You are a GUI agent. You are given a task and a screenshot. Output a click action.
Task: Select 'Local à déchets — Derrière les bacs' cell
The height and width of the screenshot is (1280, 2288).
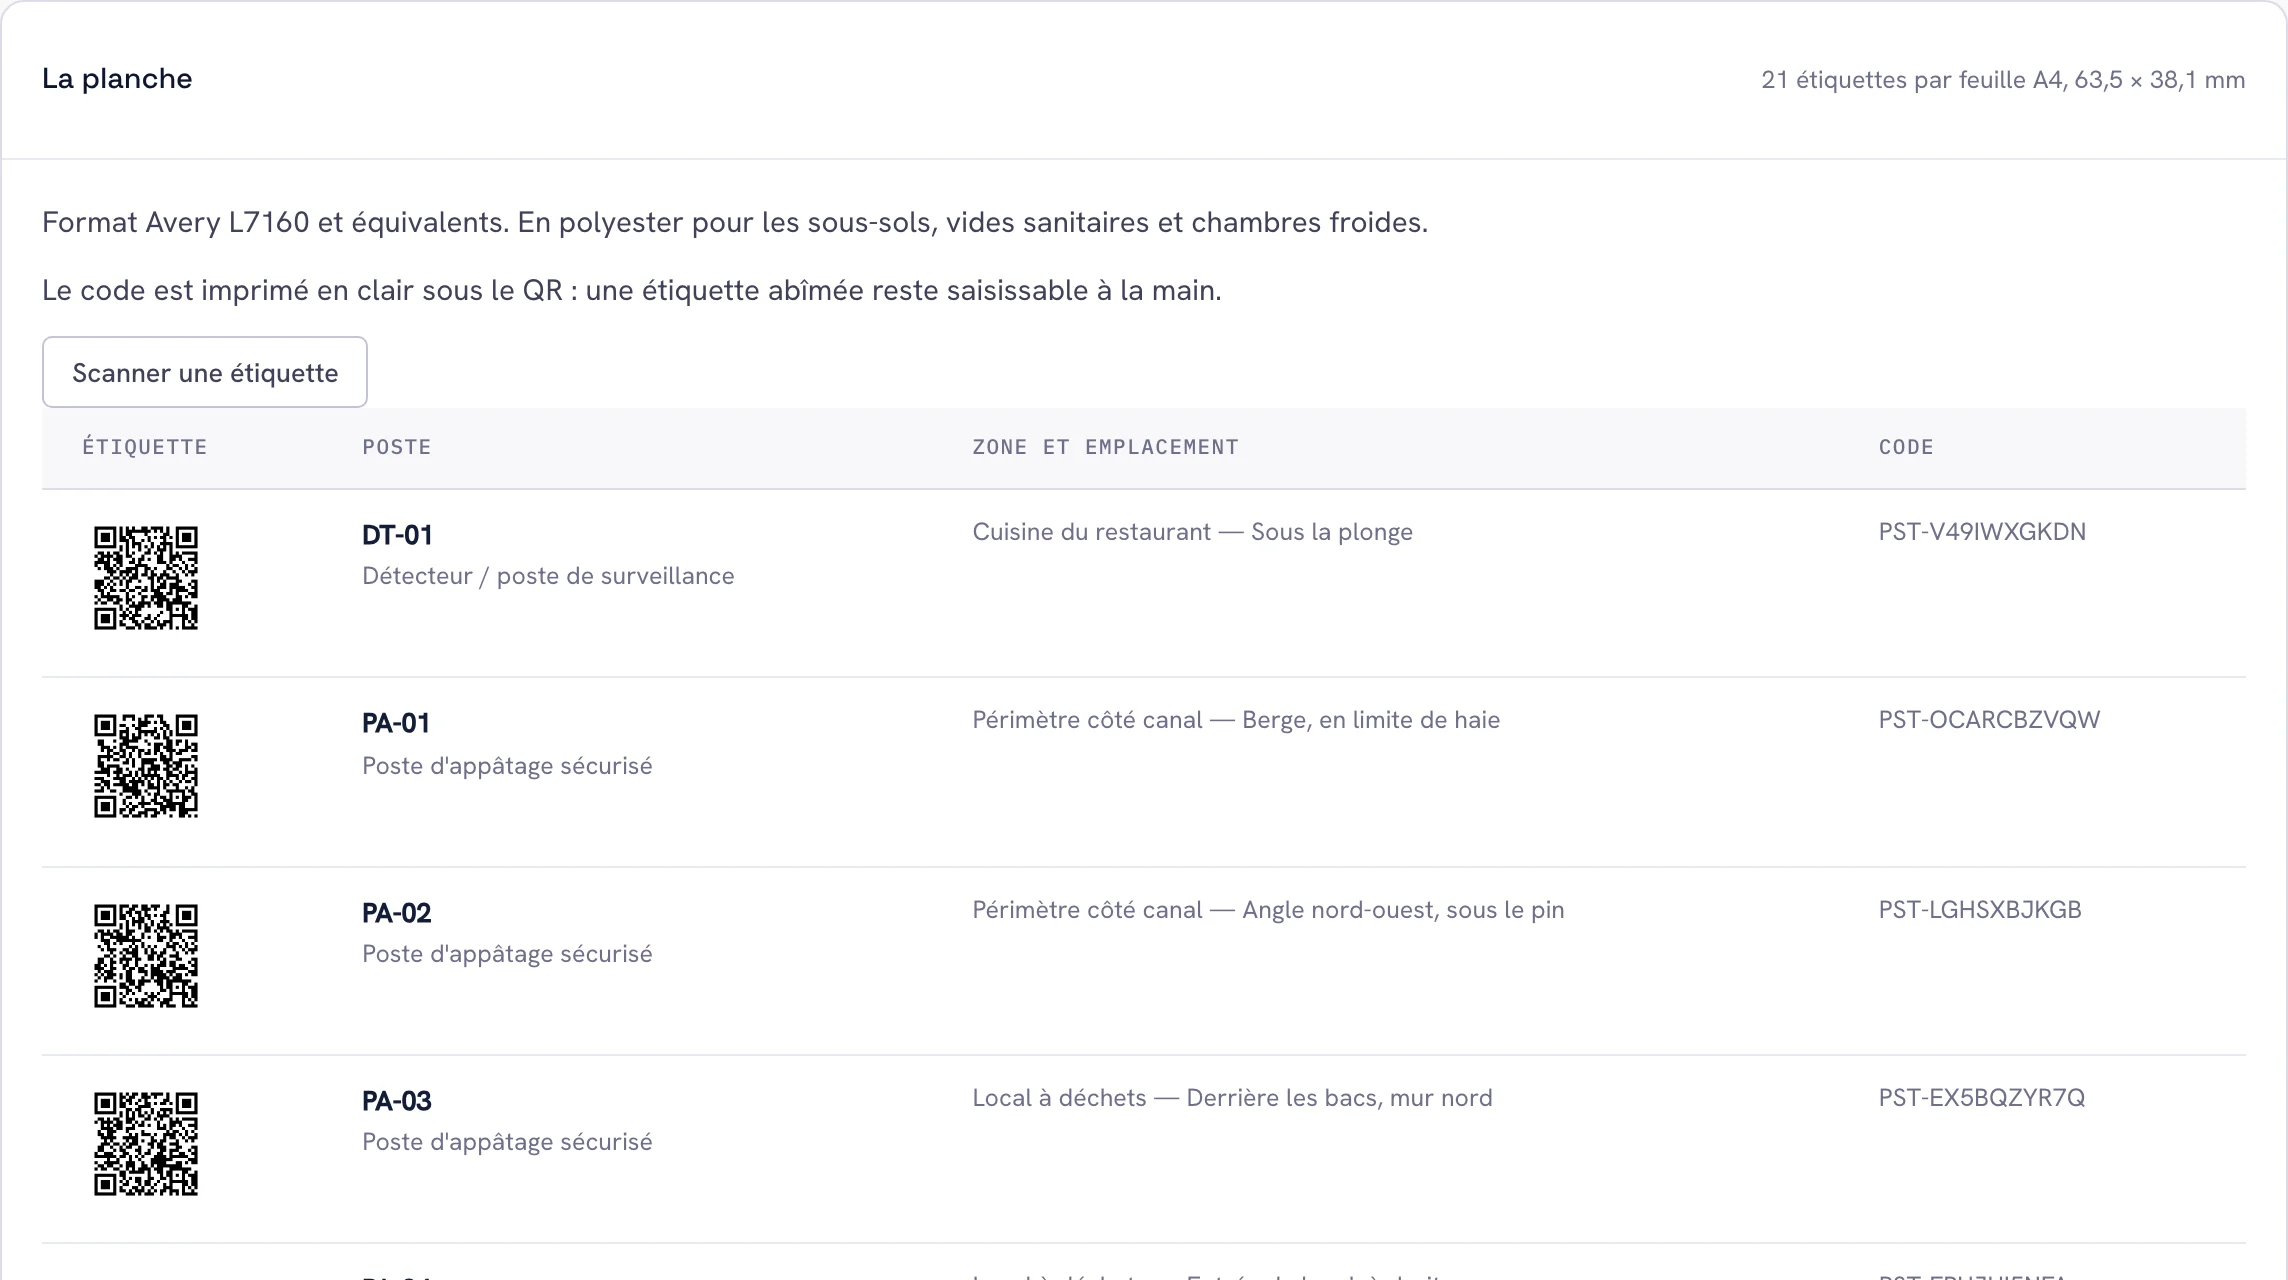1232,1098
